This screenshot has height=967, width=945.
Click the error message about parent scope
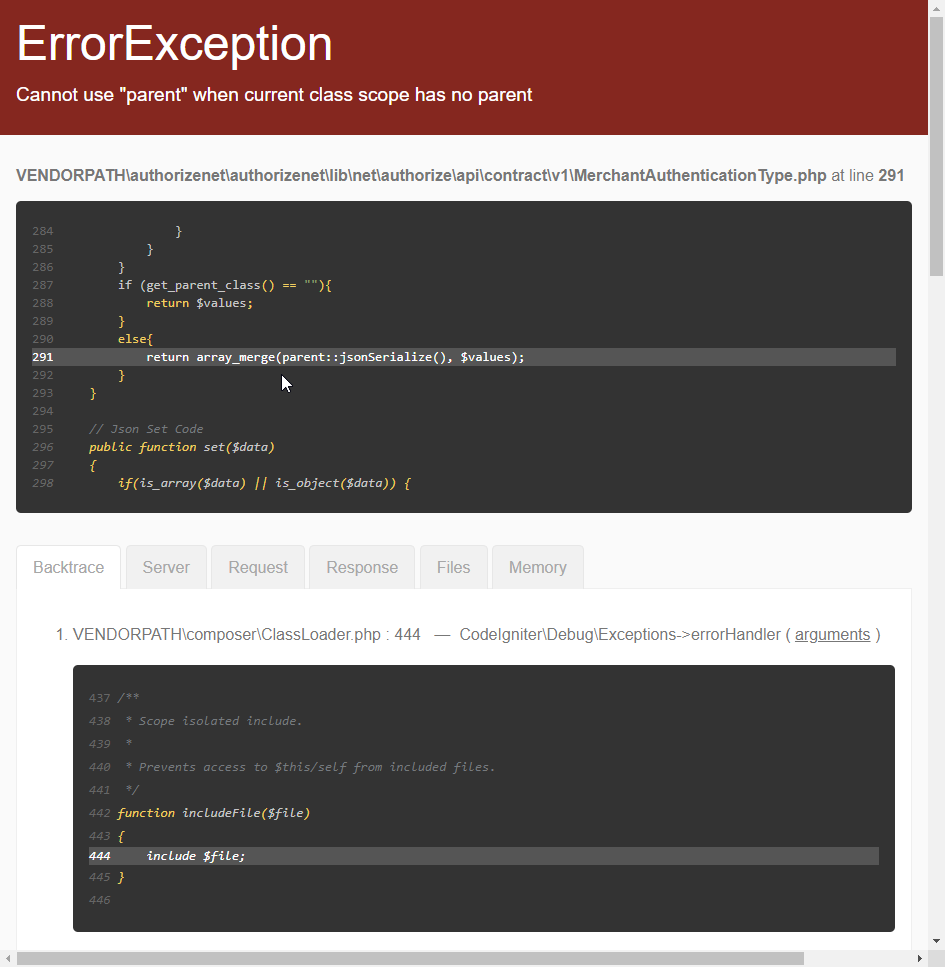(274, 95)
